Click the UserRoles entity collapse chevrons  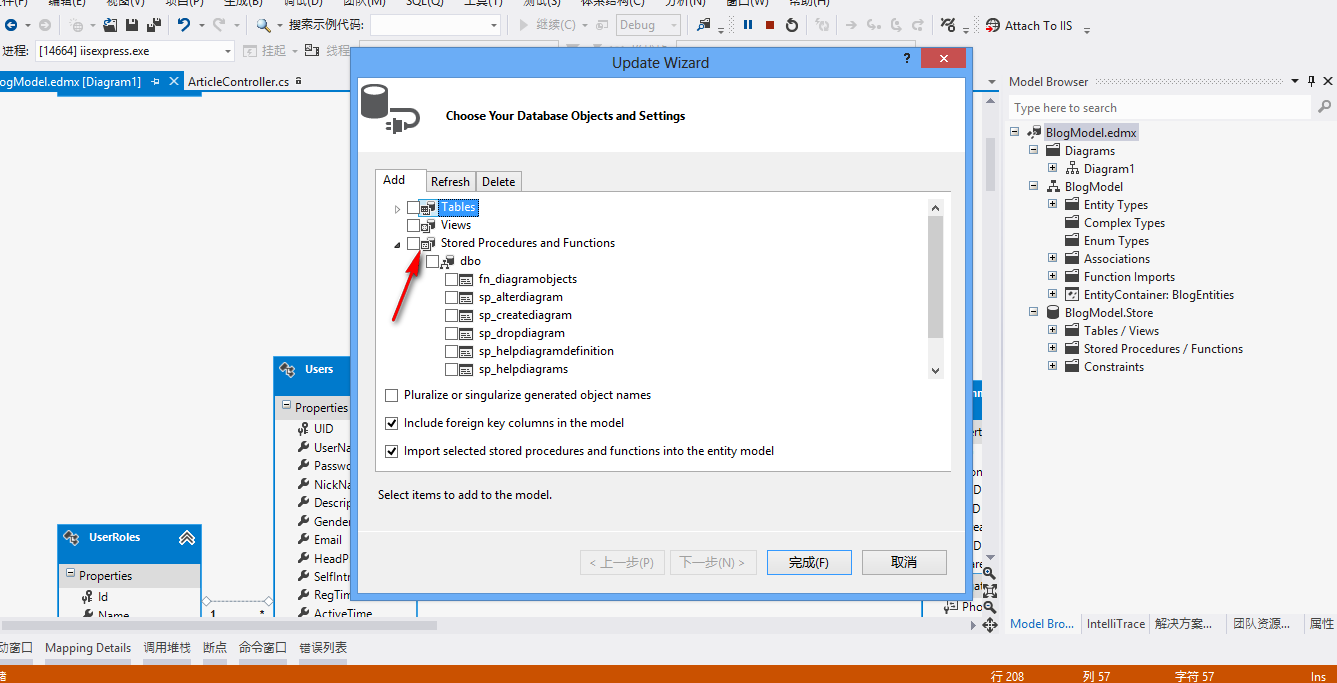(187, 538)
